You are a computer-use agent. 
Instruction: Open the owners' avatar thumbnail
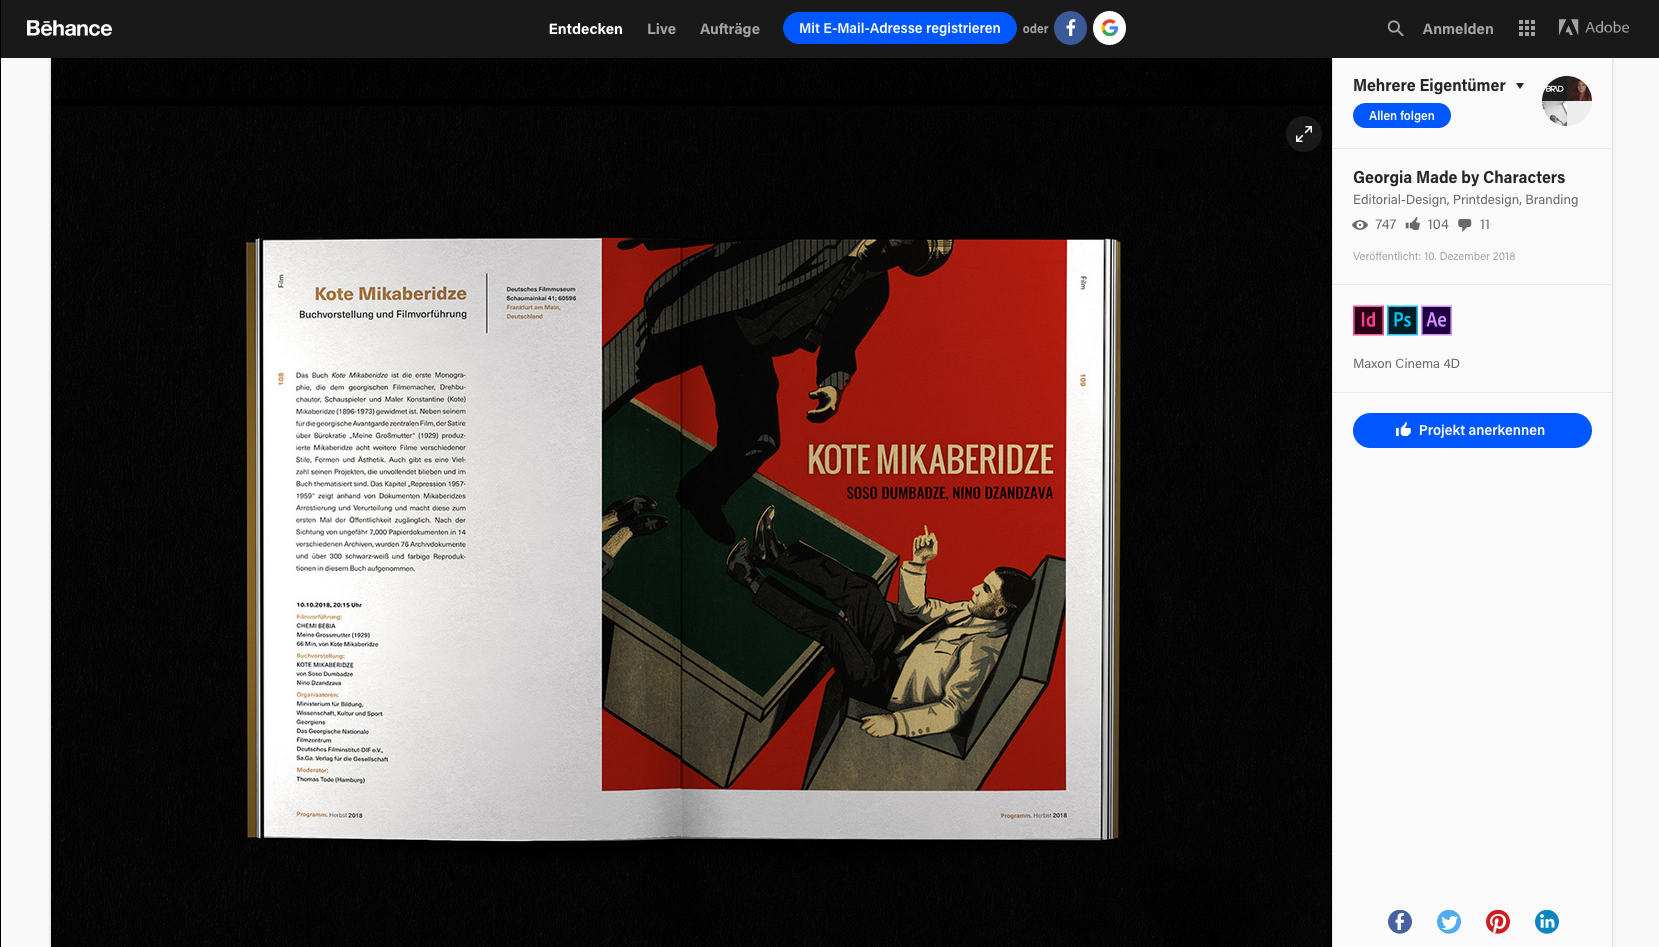(1567, 101)
